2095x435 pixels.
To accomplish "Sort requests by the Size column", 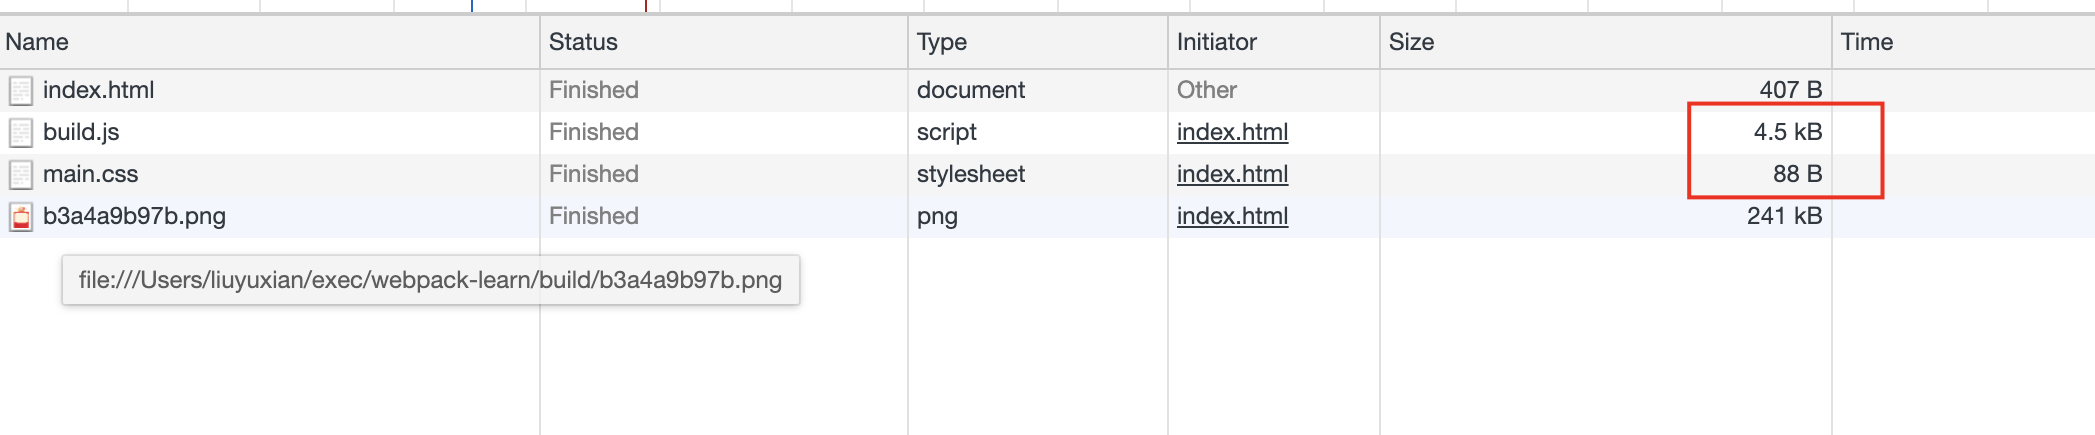I will [x=1606, y=42].
